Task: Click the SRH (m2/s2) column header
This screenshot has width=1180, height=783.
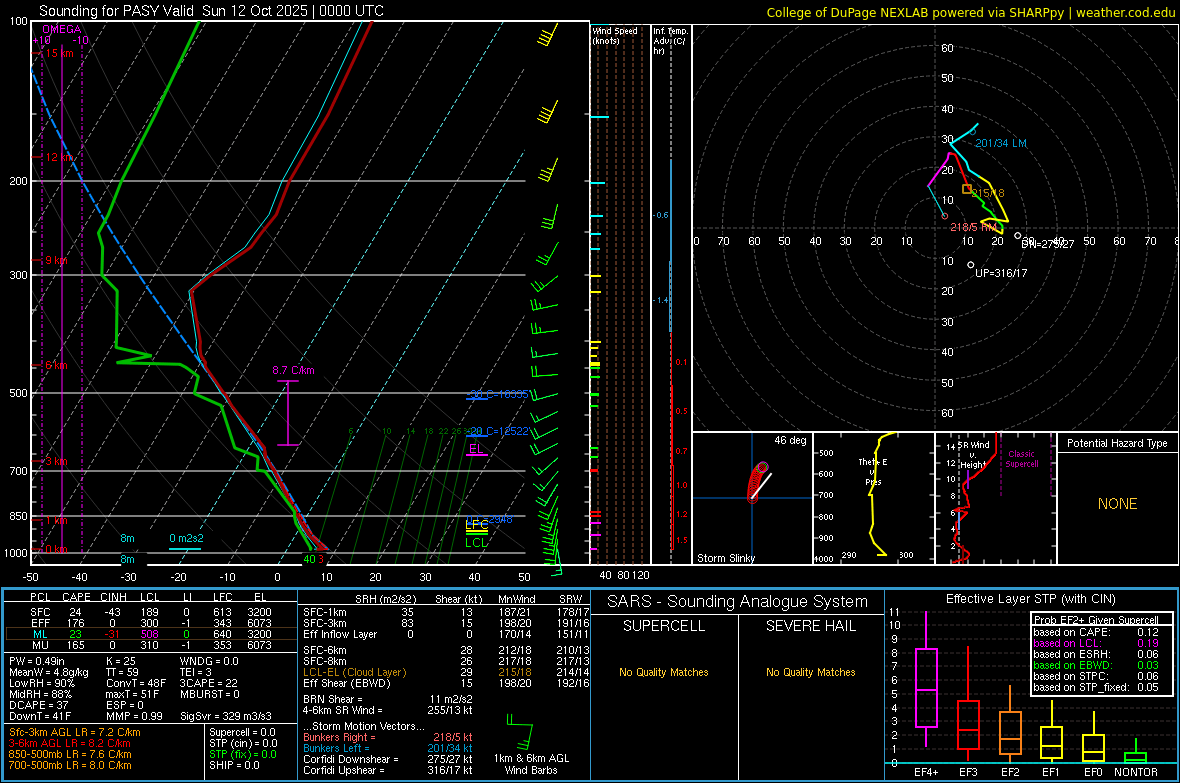Action: tap(385, 599)
